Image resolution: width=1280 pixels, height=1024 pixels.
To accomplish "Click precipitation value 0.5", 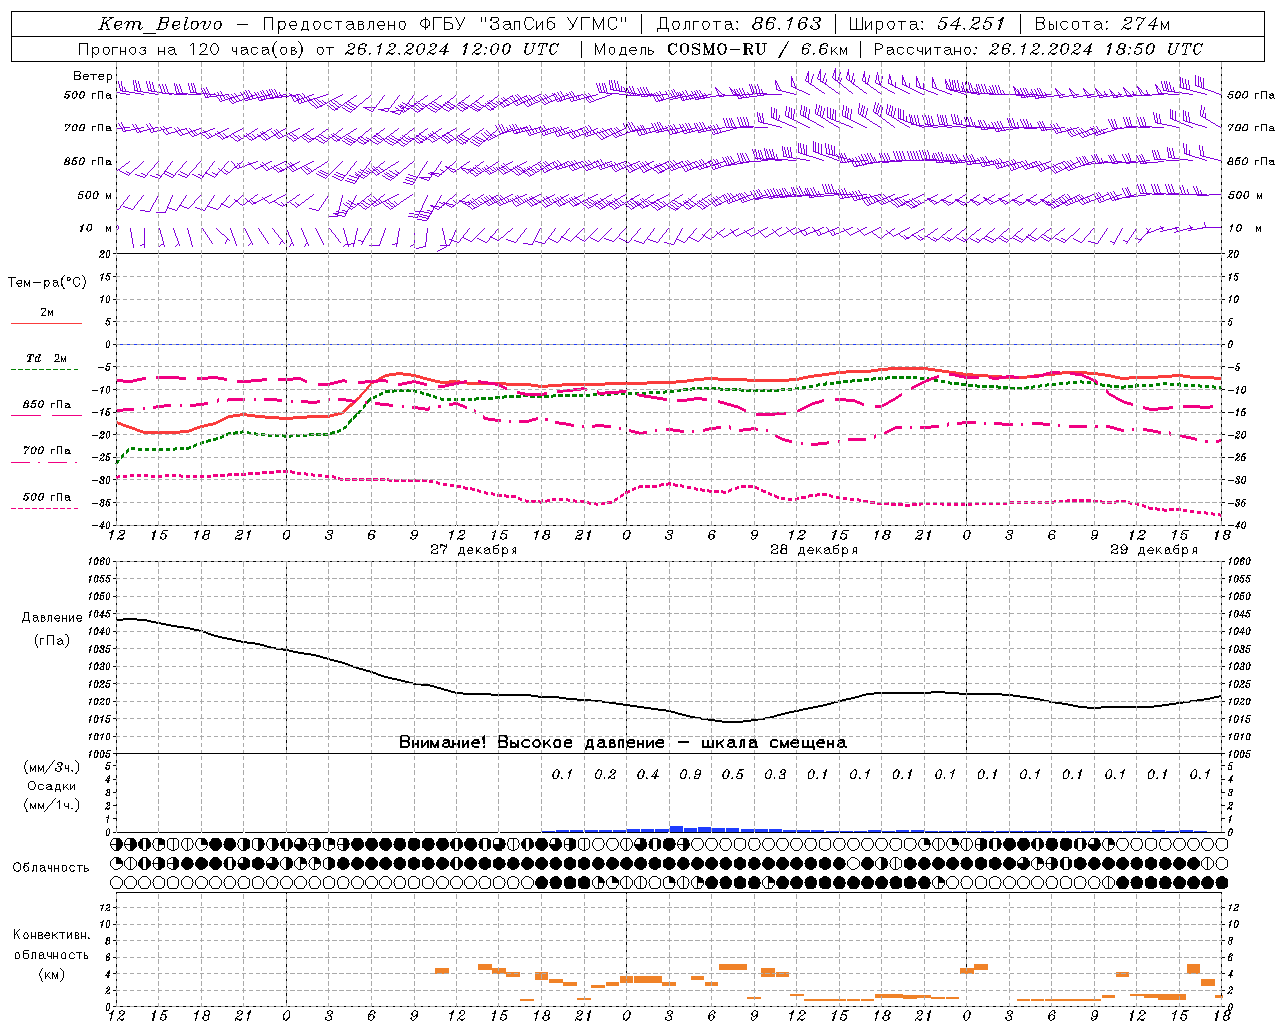I will (733, 774).
